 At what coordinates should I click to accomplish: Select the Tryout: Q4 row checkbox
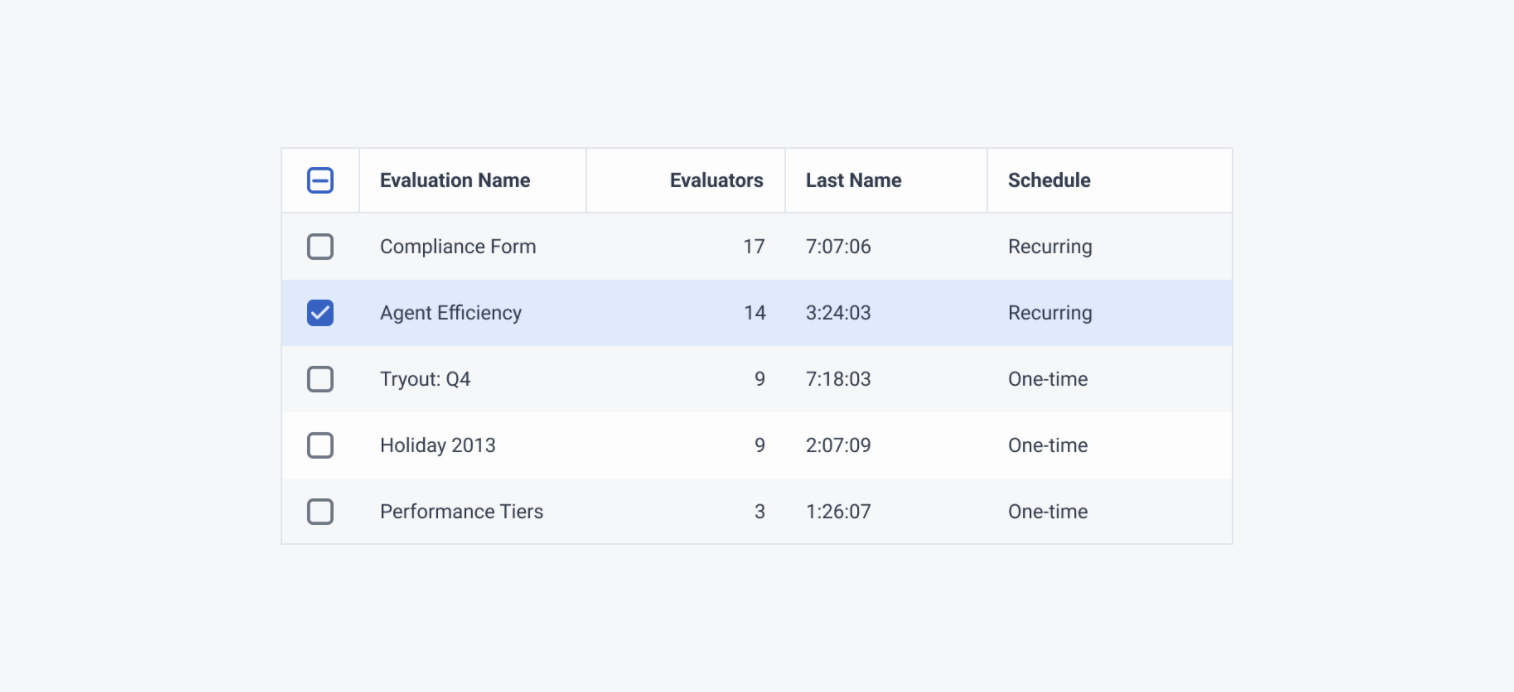click(x=320, y=379)
